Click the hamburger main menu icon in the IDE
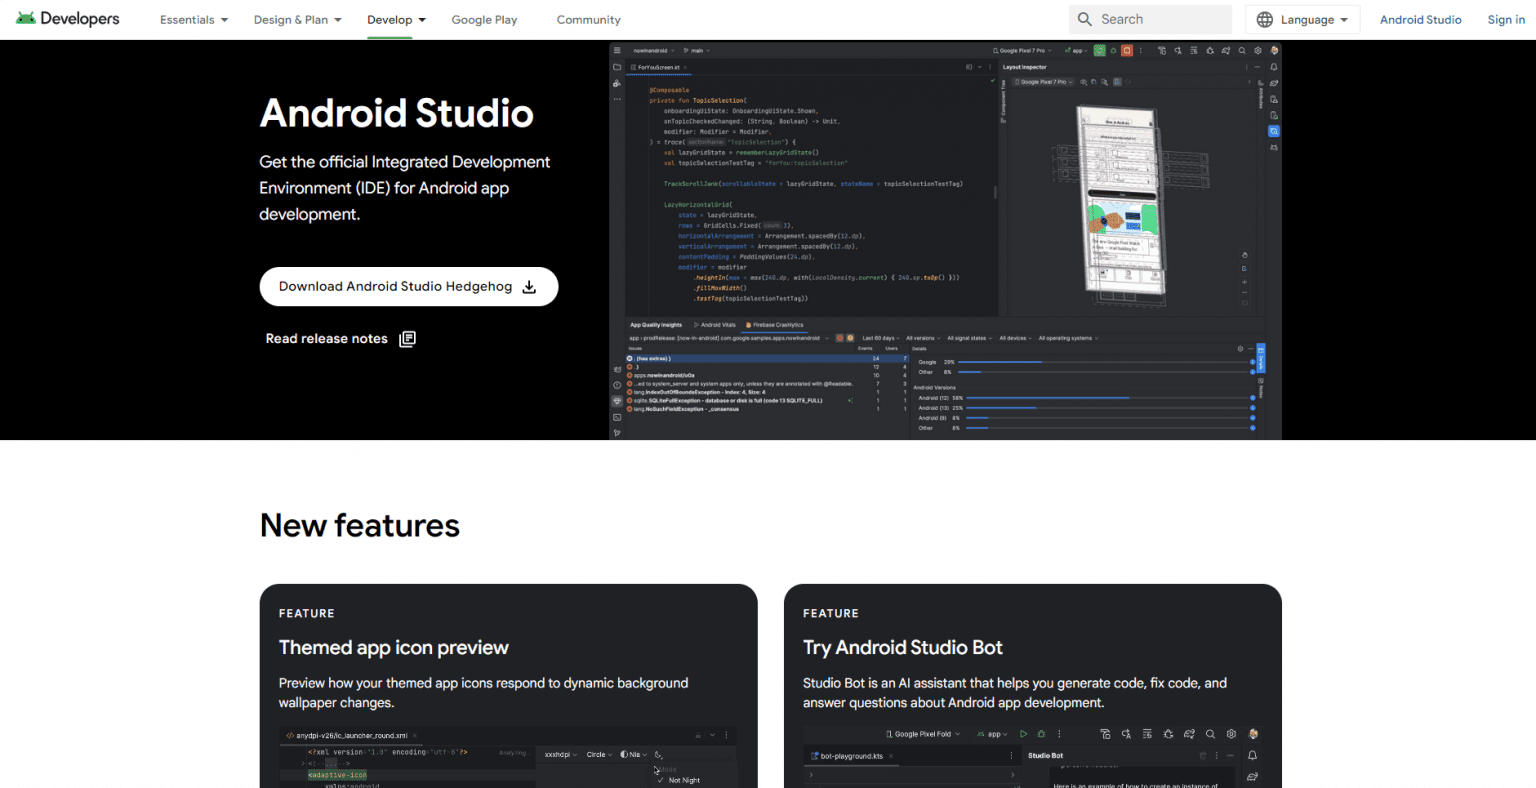 (617, 50)
